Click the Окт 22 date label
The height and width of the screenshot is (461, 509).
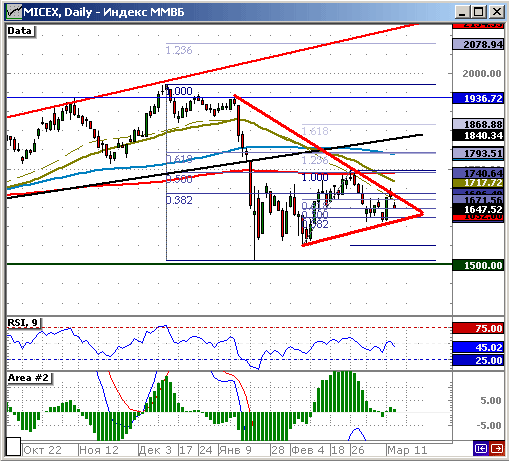(43, 450)
